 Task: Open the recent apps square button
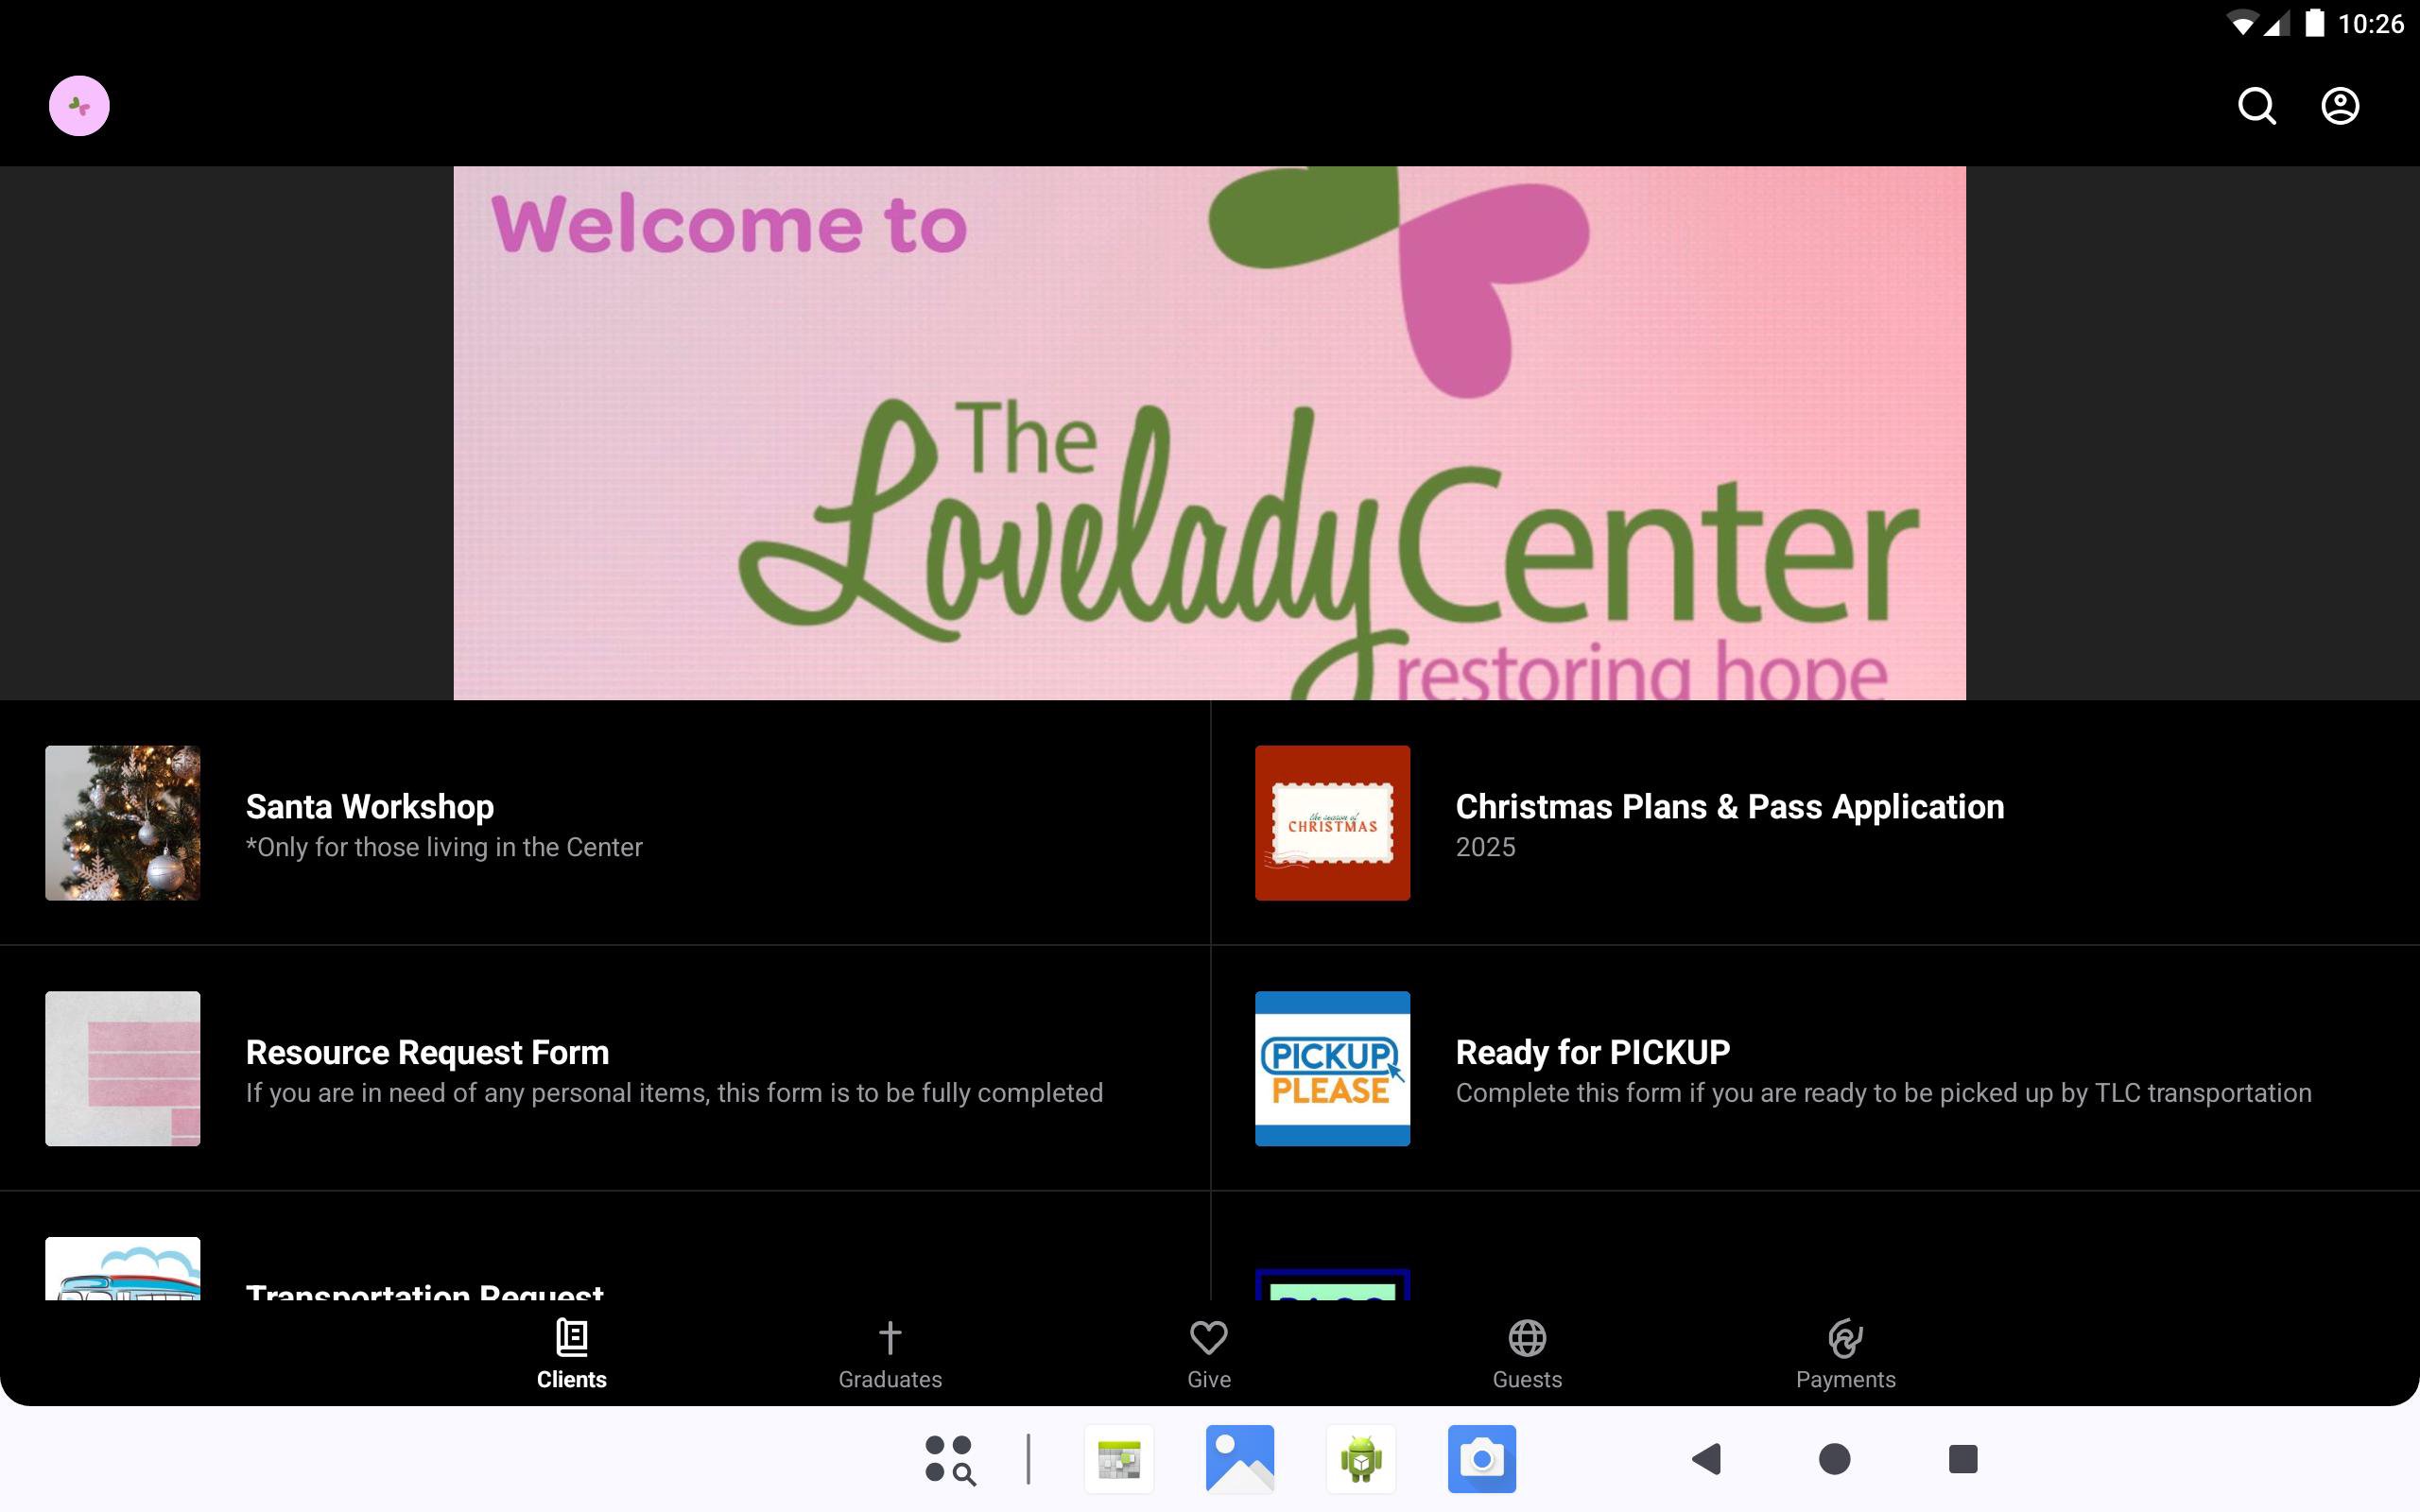(1962, 1458)
